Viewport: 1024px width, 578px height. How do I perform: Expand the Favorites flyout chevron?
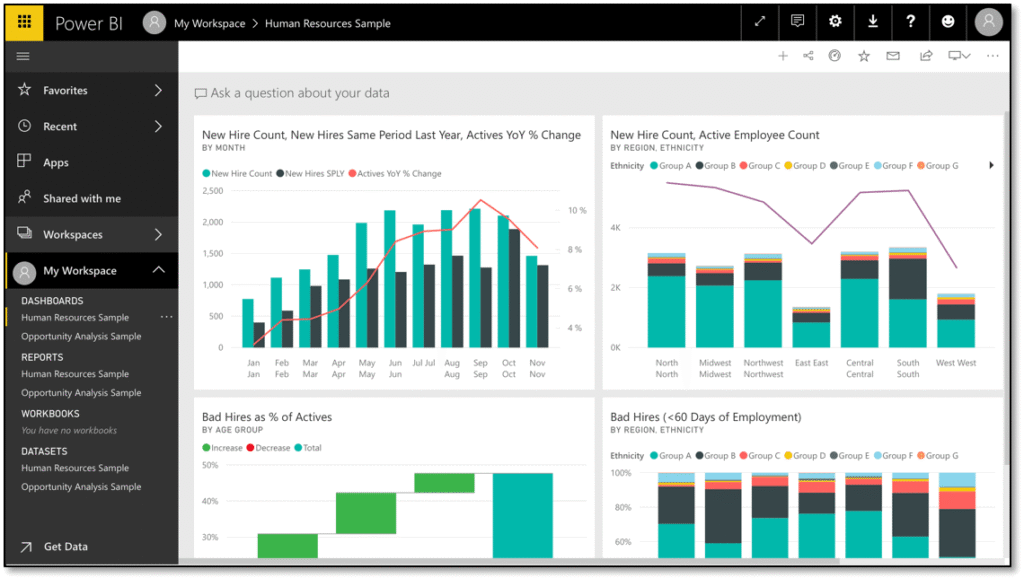pos(158,90)
